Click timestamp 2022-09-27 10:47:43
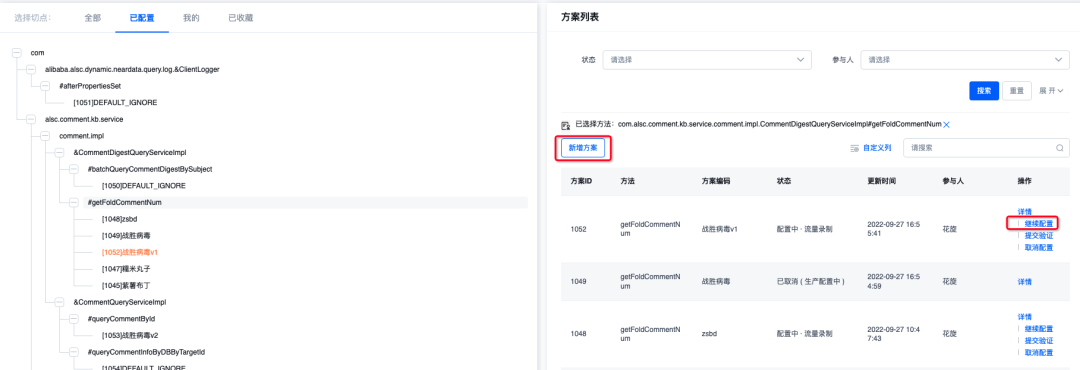 pos(892,333)
